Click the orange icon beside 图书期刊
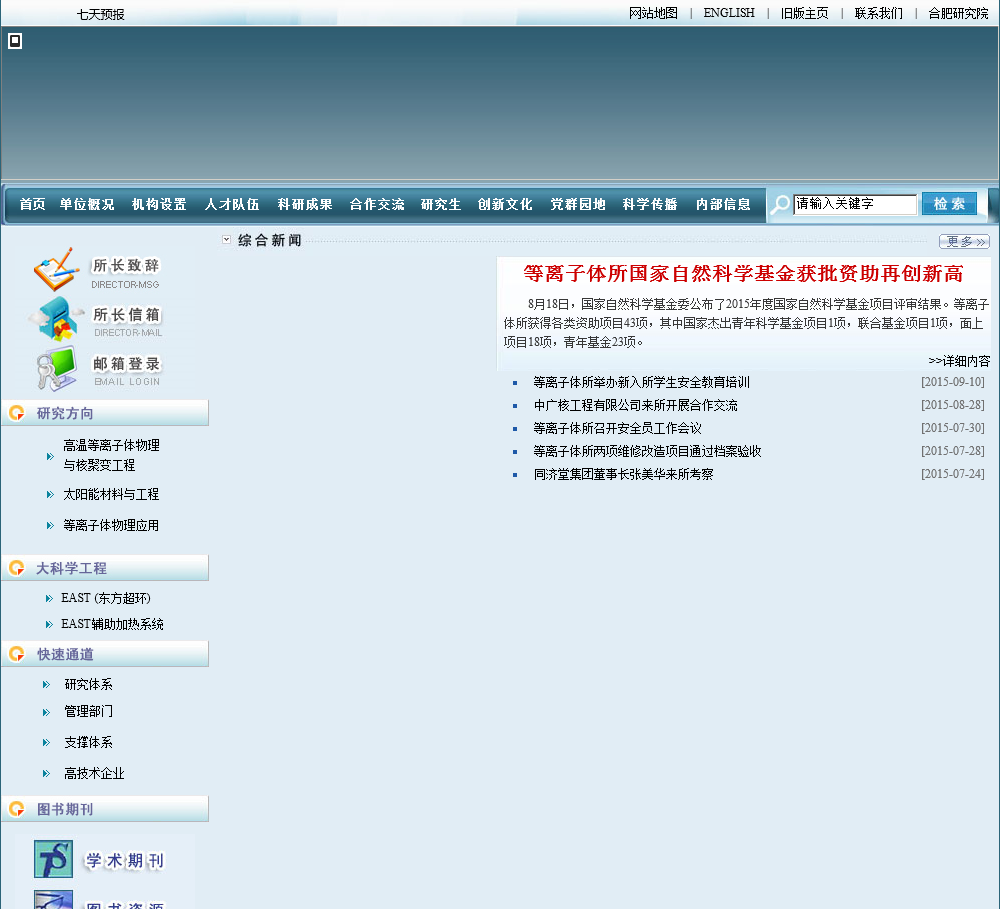1000x909 pixels. (17, 809)
